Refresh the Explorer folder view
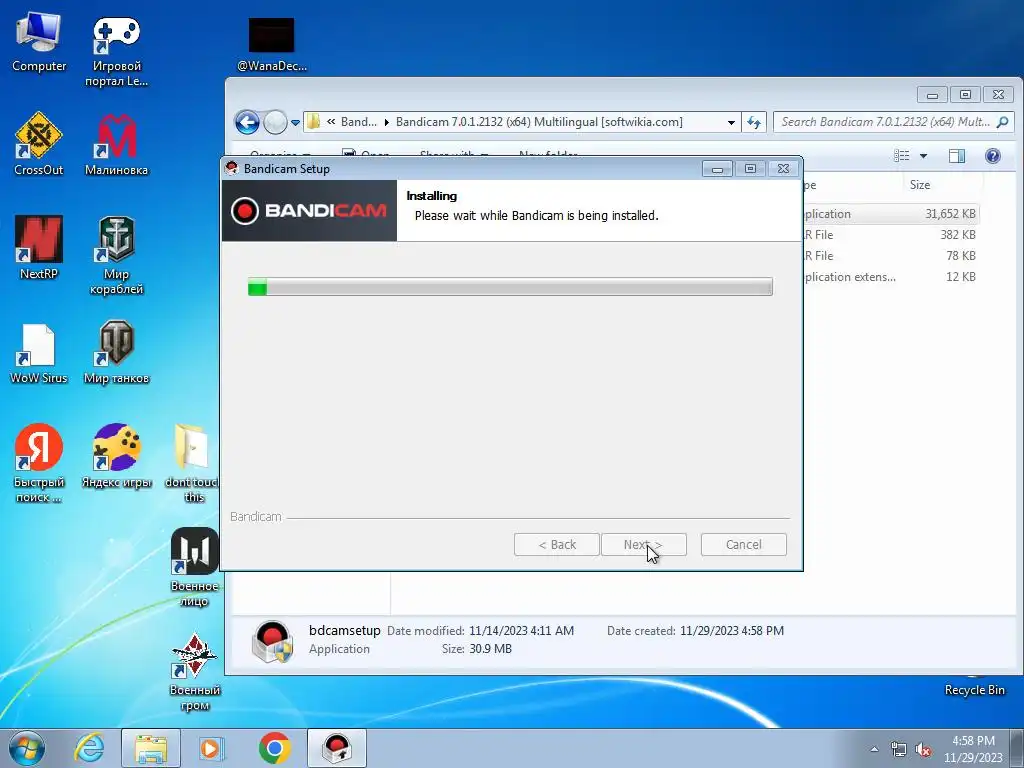Viewport: 1024px width, 768px height. coord(754,122)
